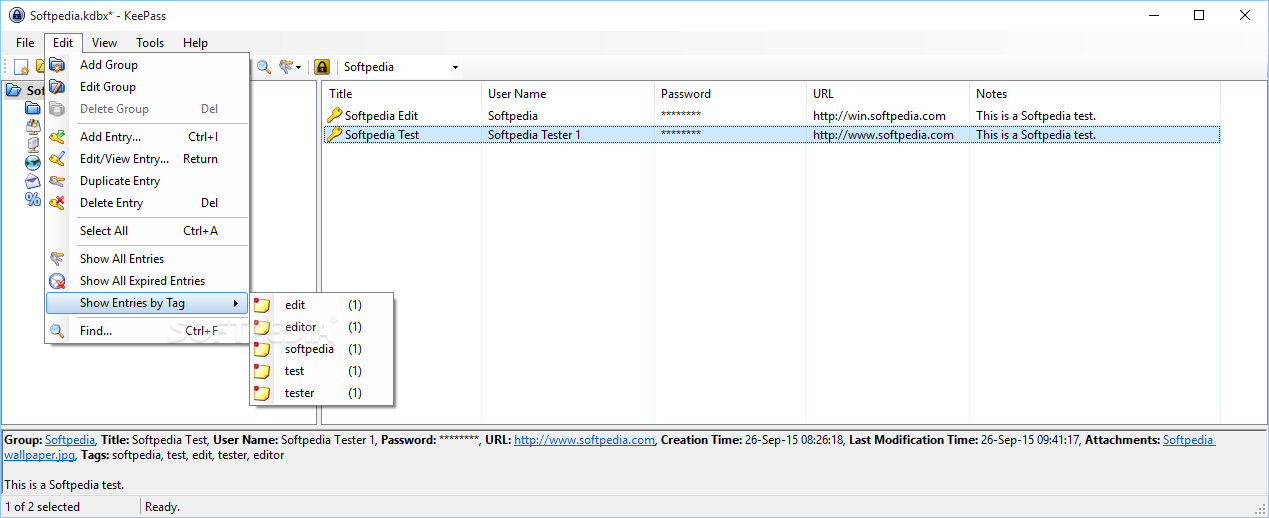Select the blue folder group in tree
The width and height of the screenshot is (1269, 518).
(x=33, y=108)
